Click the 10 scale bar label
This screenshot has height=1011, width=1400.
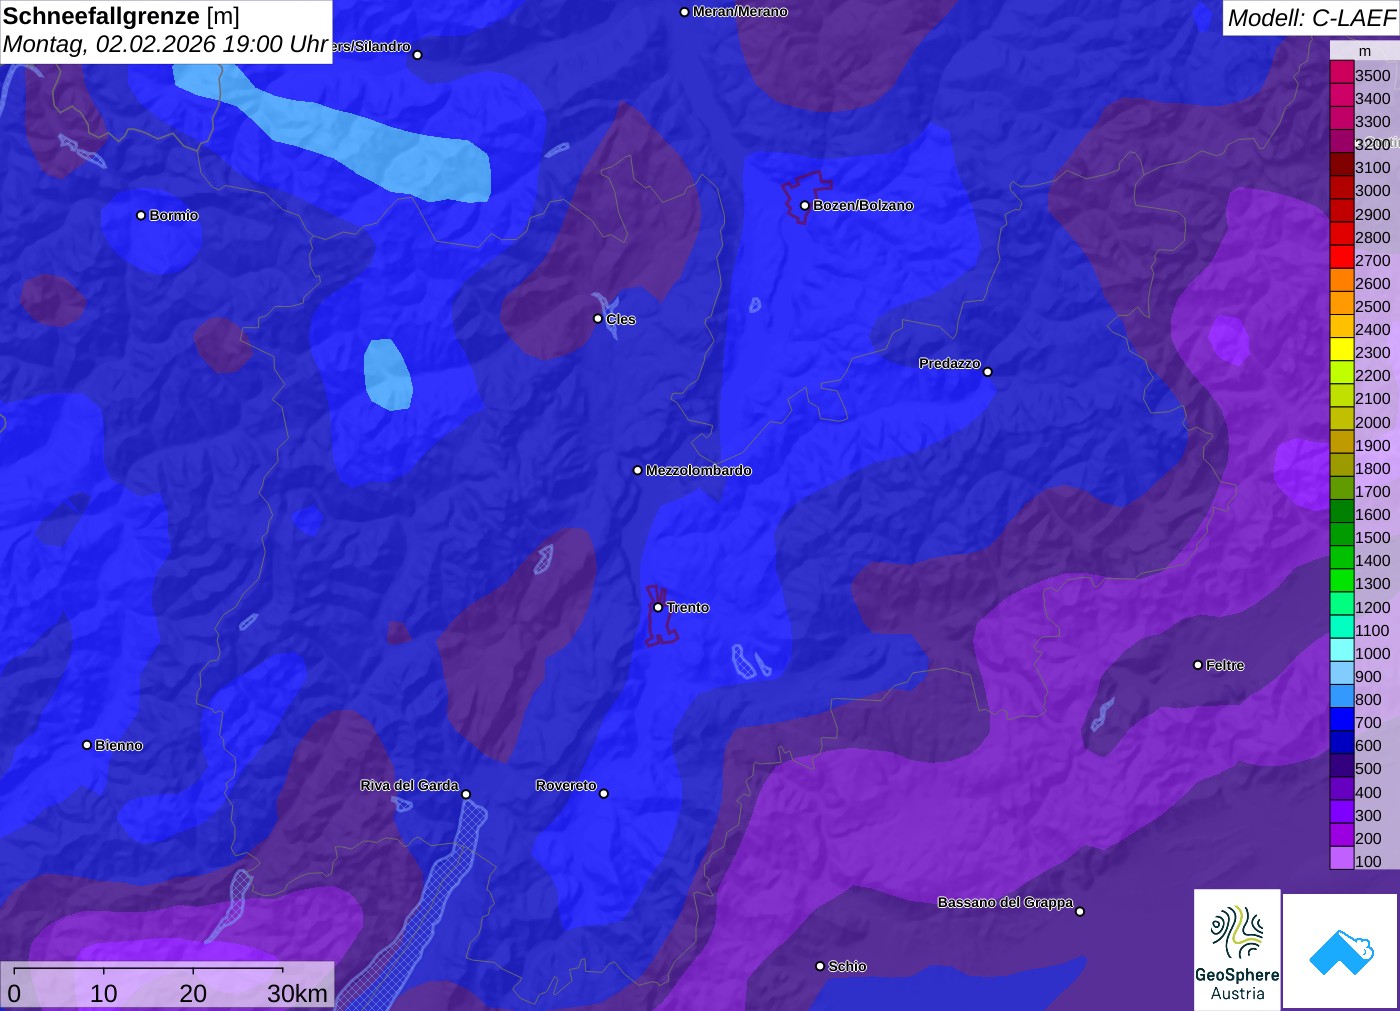104,993
